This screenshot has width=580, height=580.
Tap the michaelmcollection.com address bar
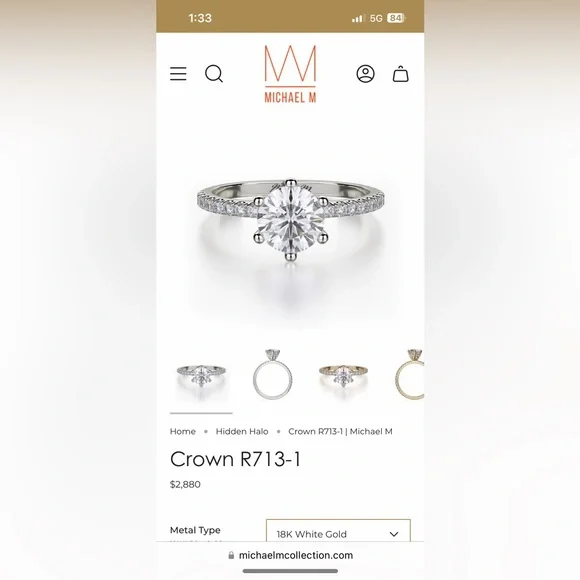click(290, 555)
